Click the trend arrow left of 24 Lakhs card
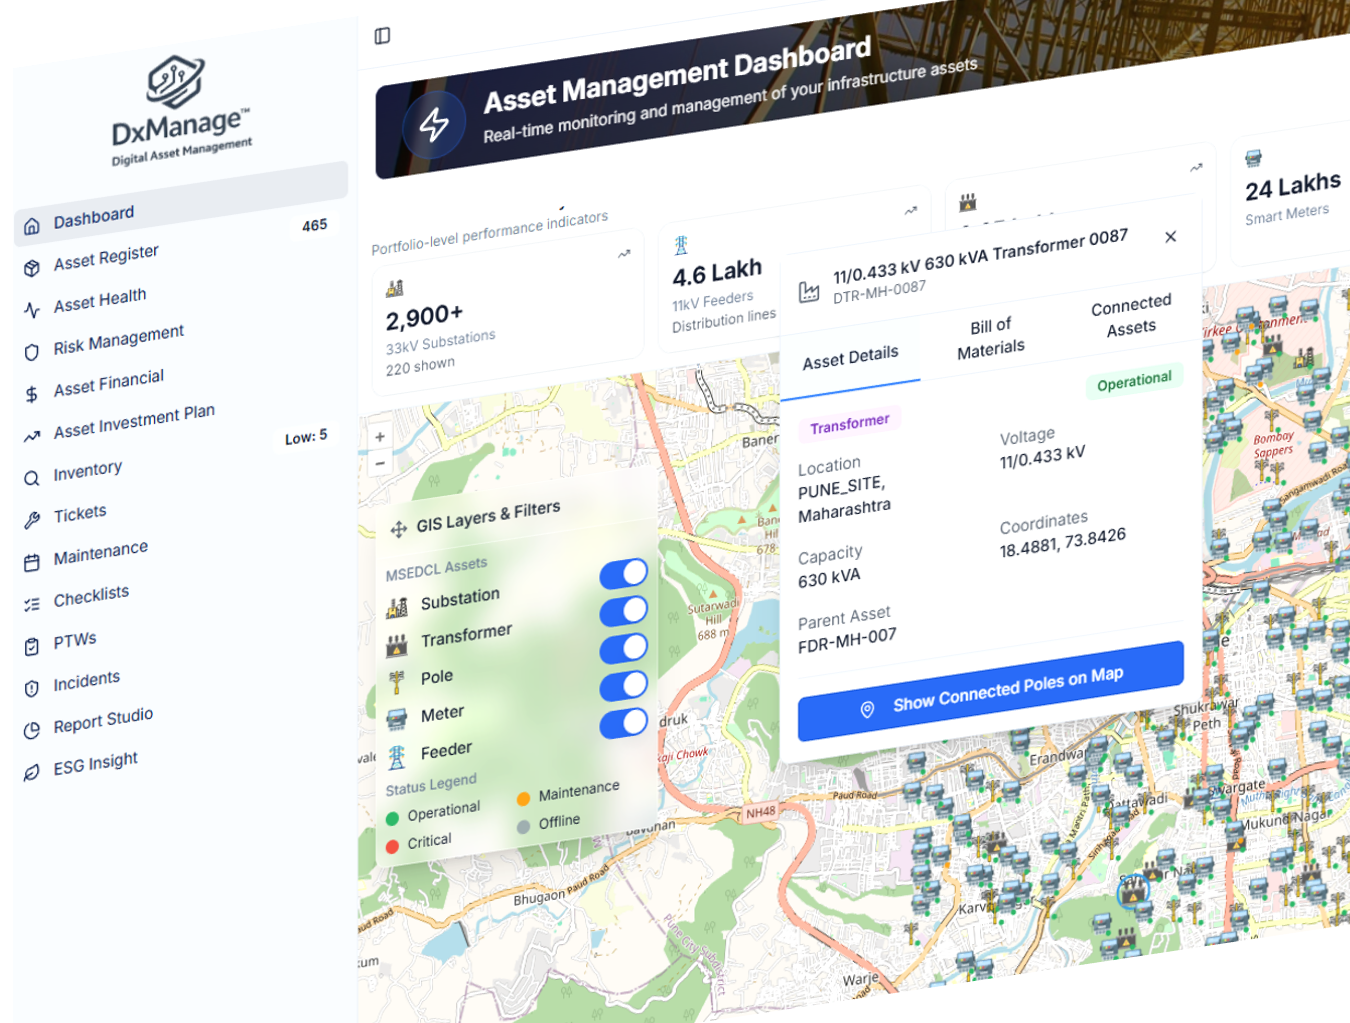Image resolution: width=1350 pixels, height=1023 pixels. (1196, 168)
